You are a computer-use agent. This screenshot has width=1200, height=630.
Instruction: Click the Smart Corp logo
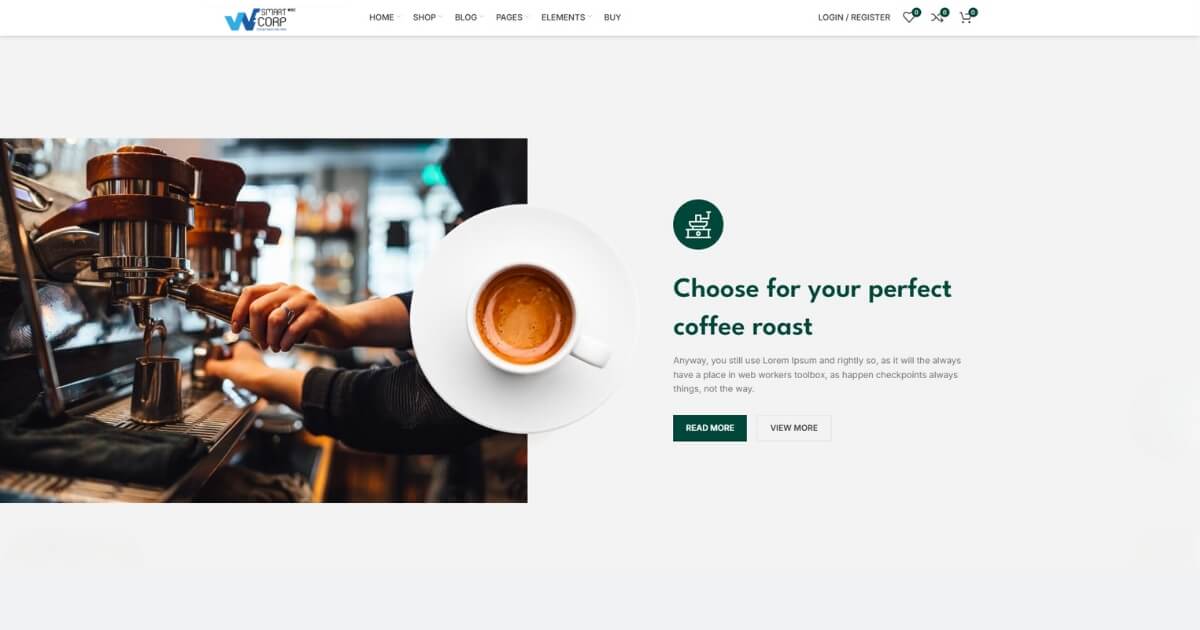(x=256, y=18)
